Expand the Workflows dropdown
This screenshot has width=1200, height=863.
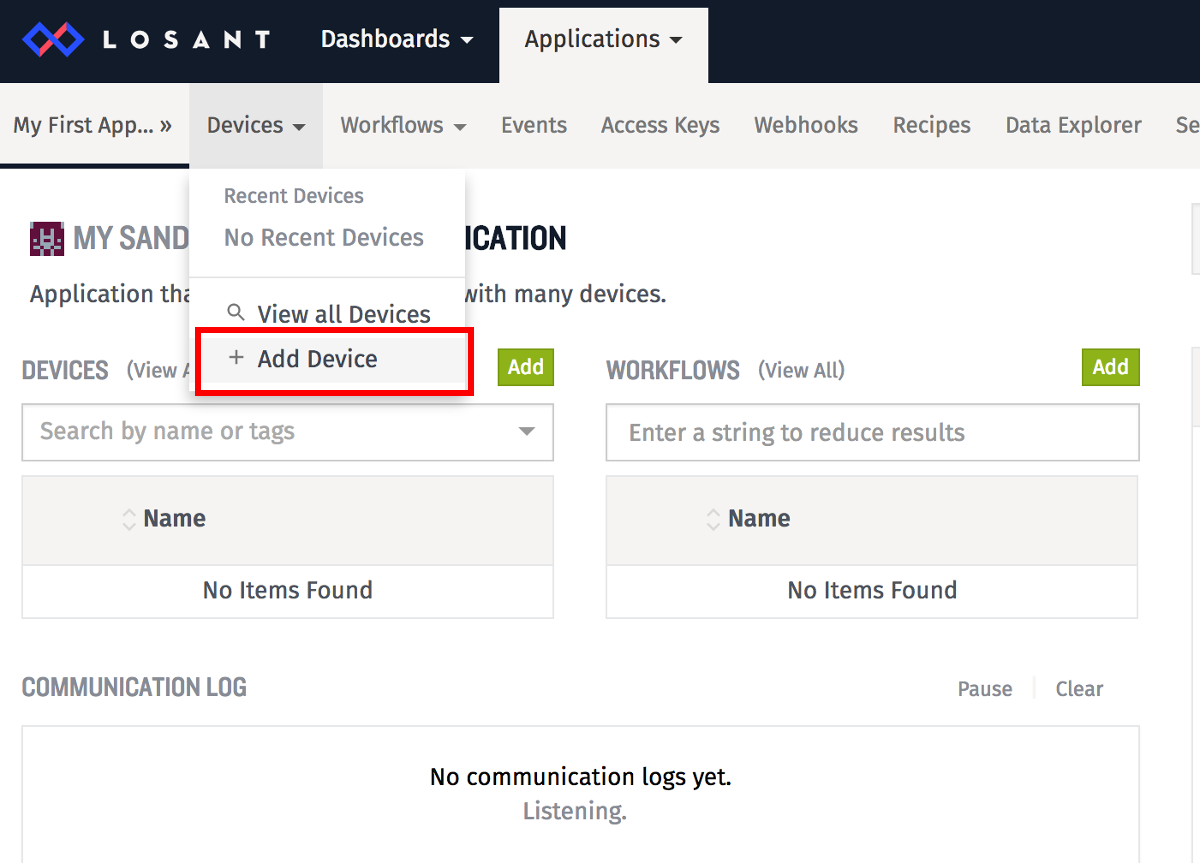pyautogui.click(x=403, y=125)
